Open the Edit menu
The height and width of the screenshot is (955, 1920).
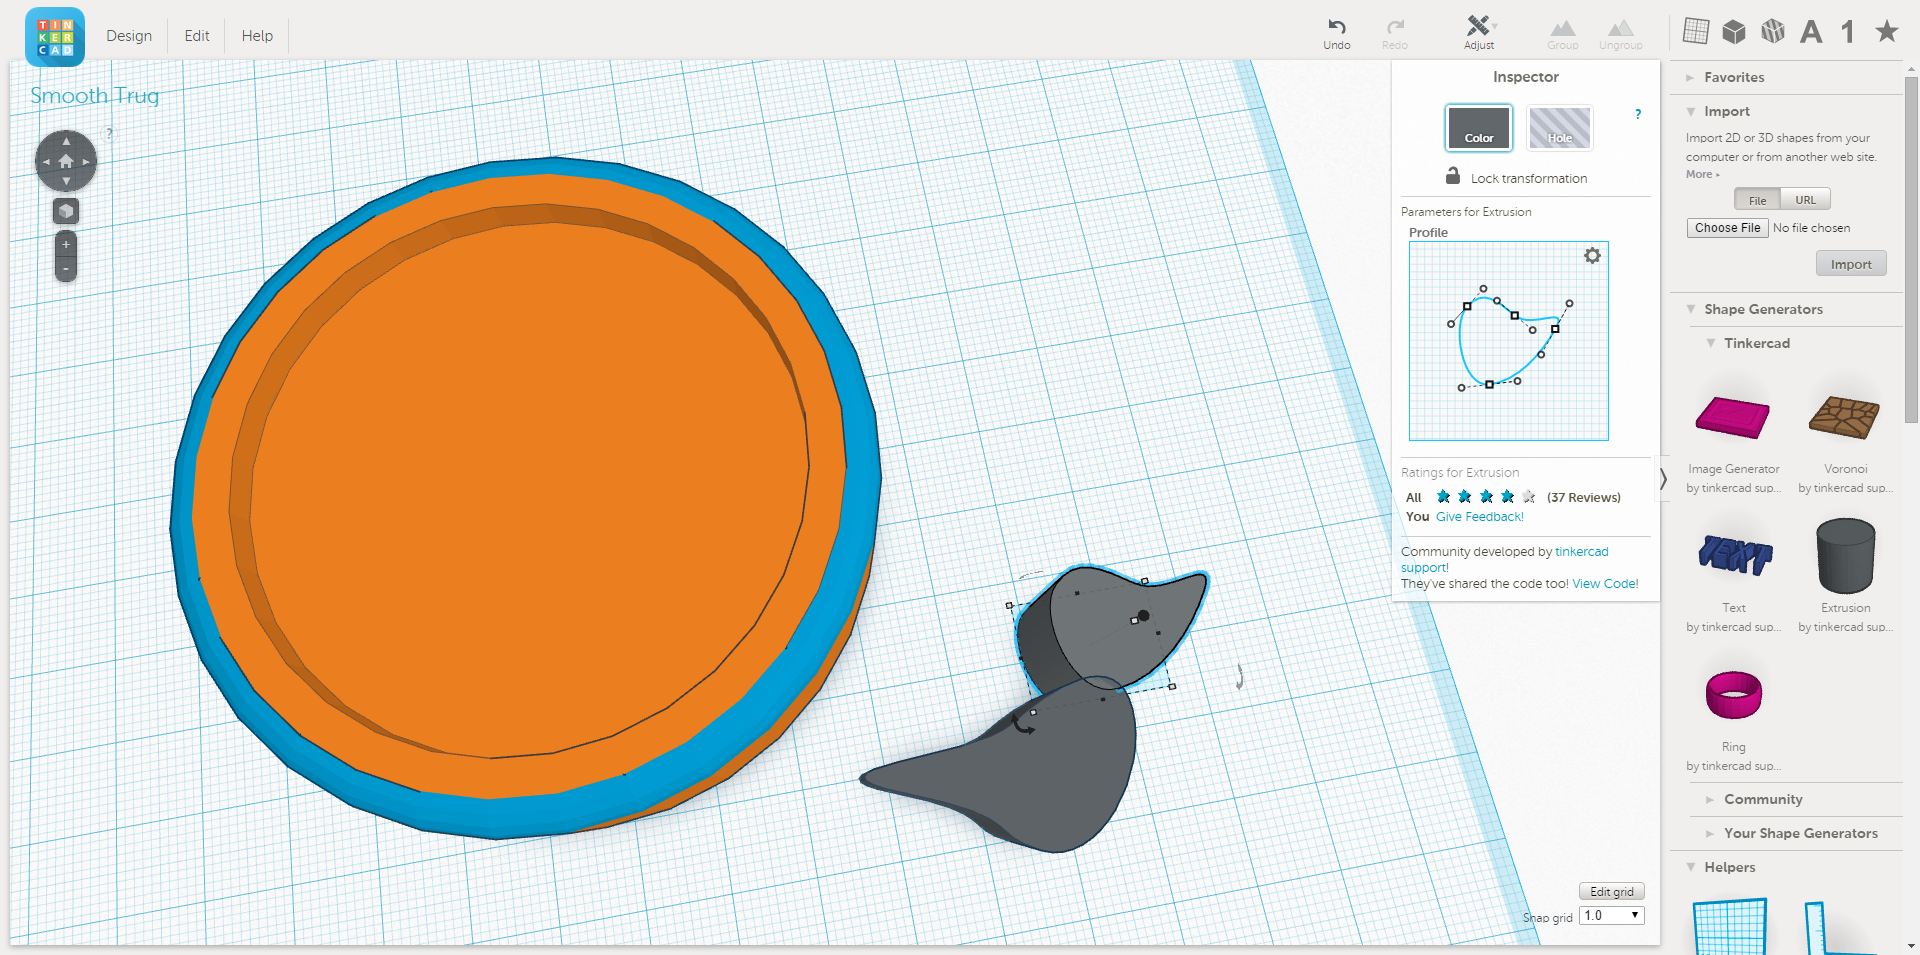pyautogui.click(x=197, y=35)
